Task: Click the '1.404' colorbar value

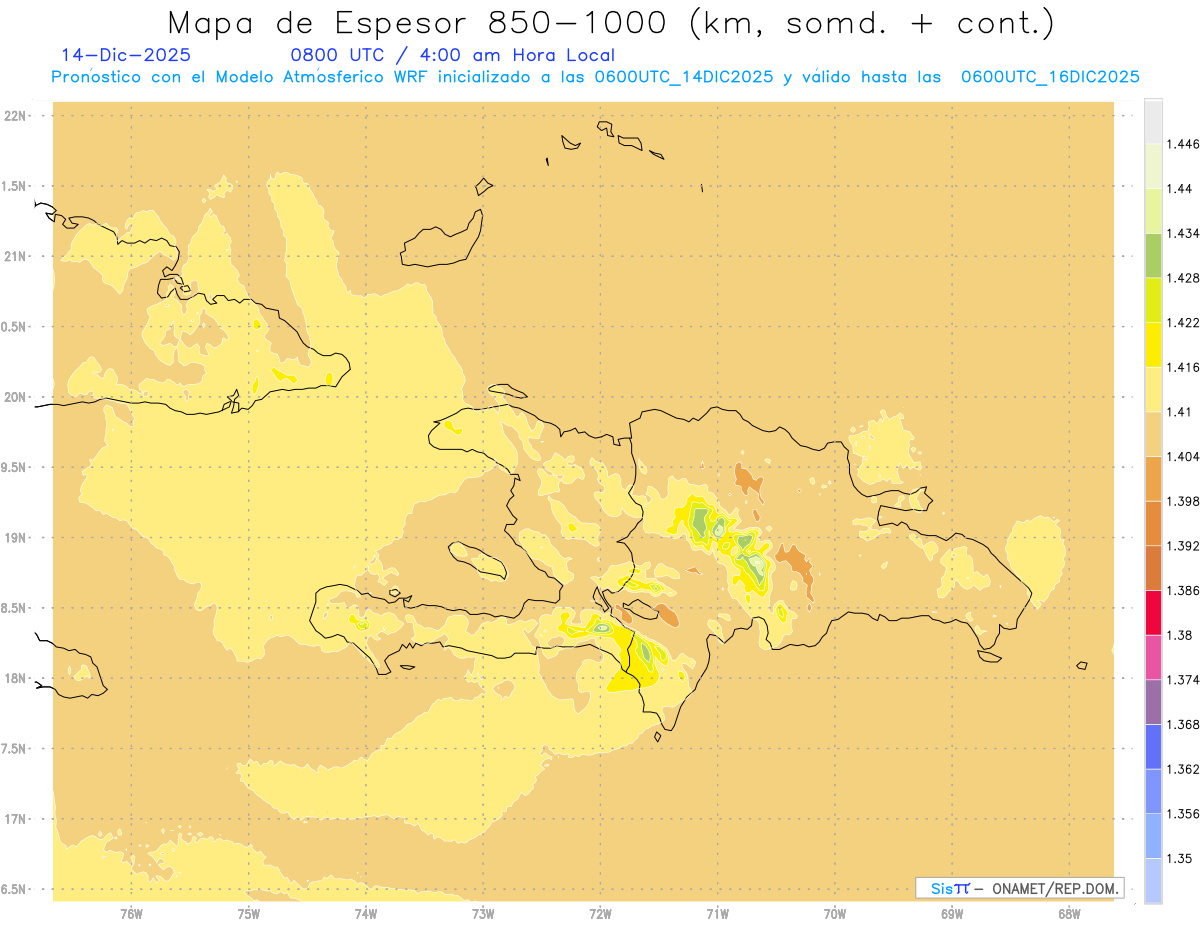Action: click(1182, 457)
